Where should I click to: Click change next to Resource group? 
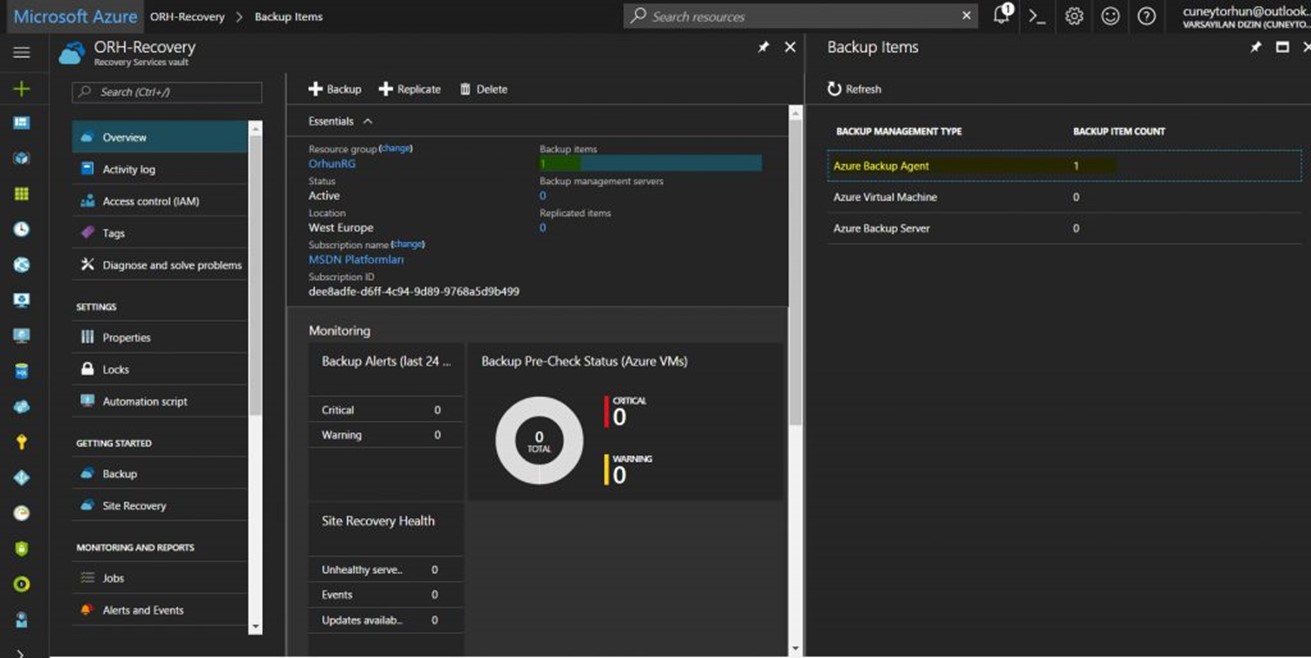click(x=396, y=149)
